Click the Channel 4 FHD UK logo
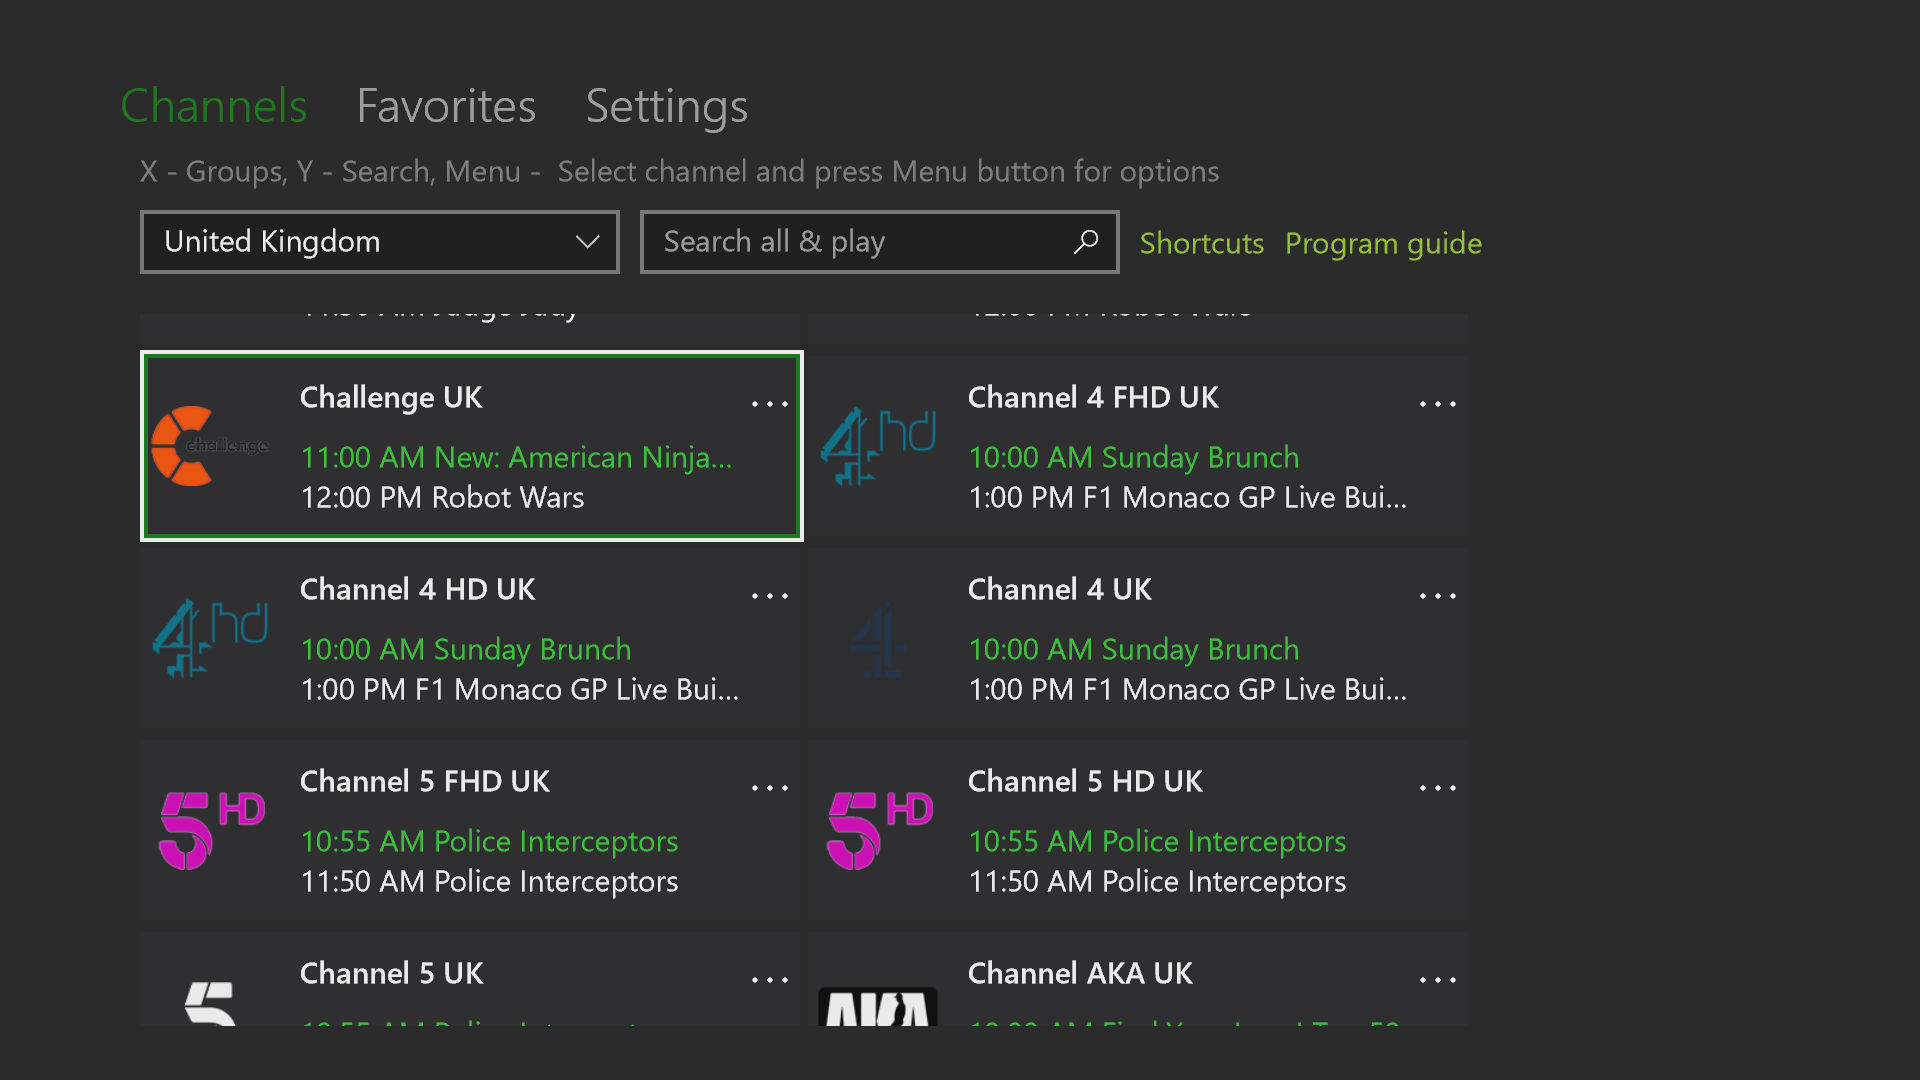 pyautogui.click(x=878, y=446)
